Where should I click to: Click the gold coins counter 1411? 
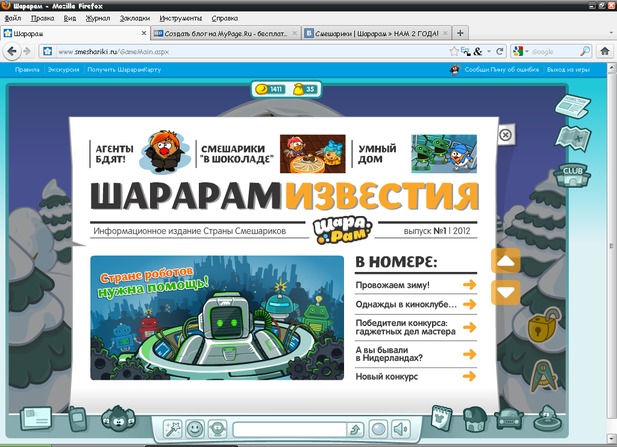(x=270, y=89)
